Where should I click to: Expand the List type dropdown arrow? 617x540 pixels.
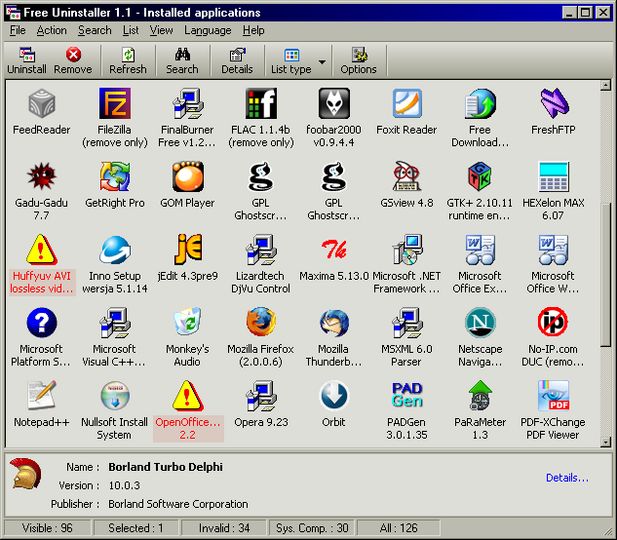tap(322, 62)
